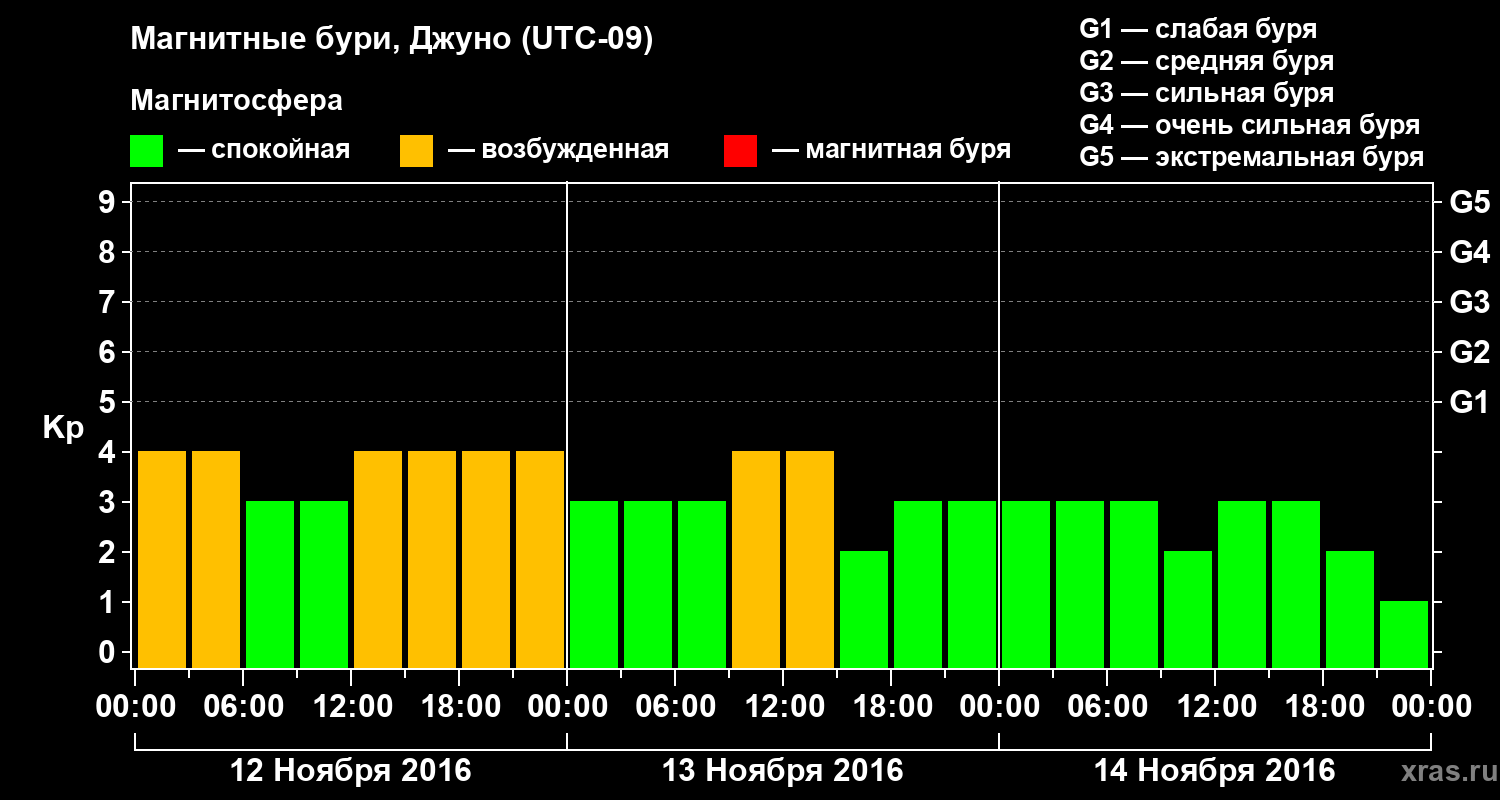Click the '06:00' time label for 14 Ноября
The width and height of the screenshot is (1500, 800).
point(1107,706)
